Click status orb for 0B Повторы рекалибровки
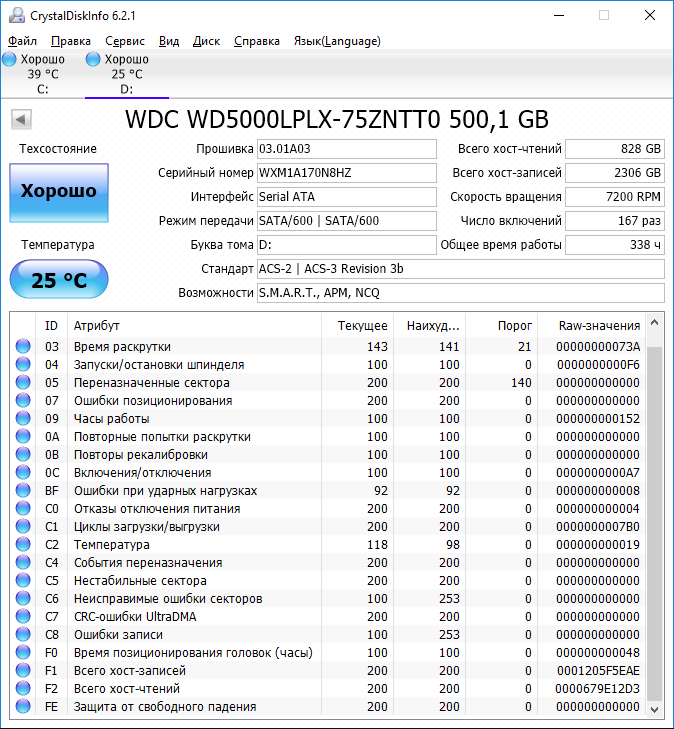The height and width of the screenshot is (729, 674). tap(23, 454)
